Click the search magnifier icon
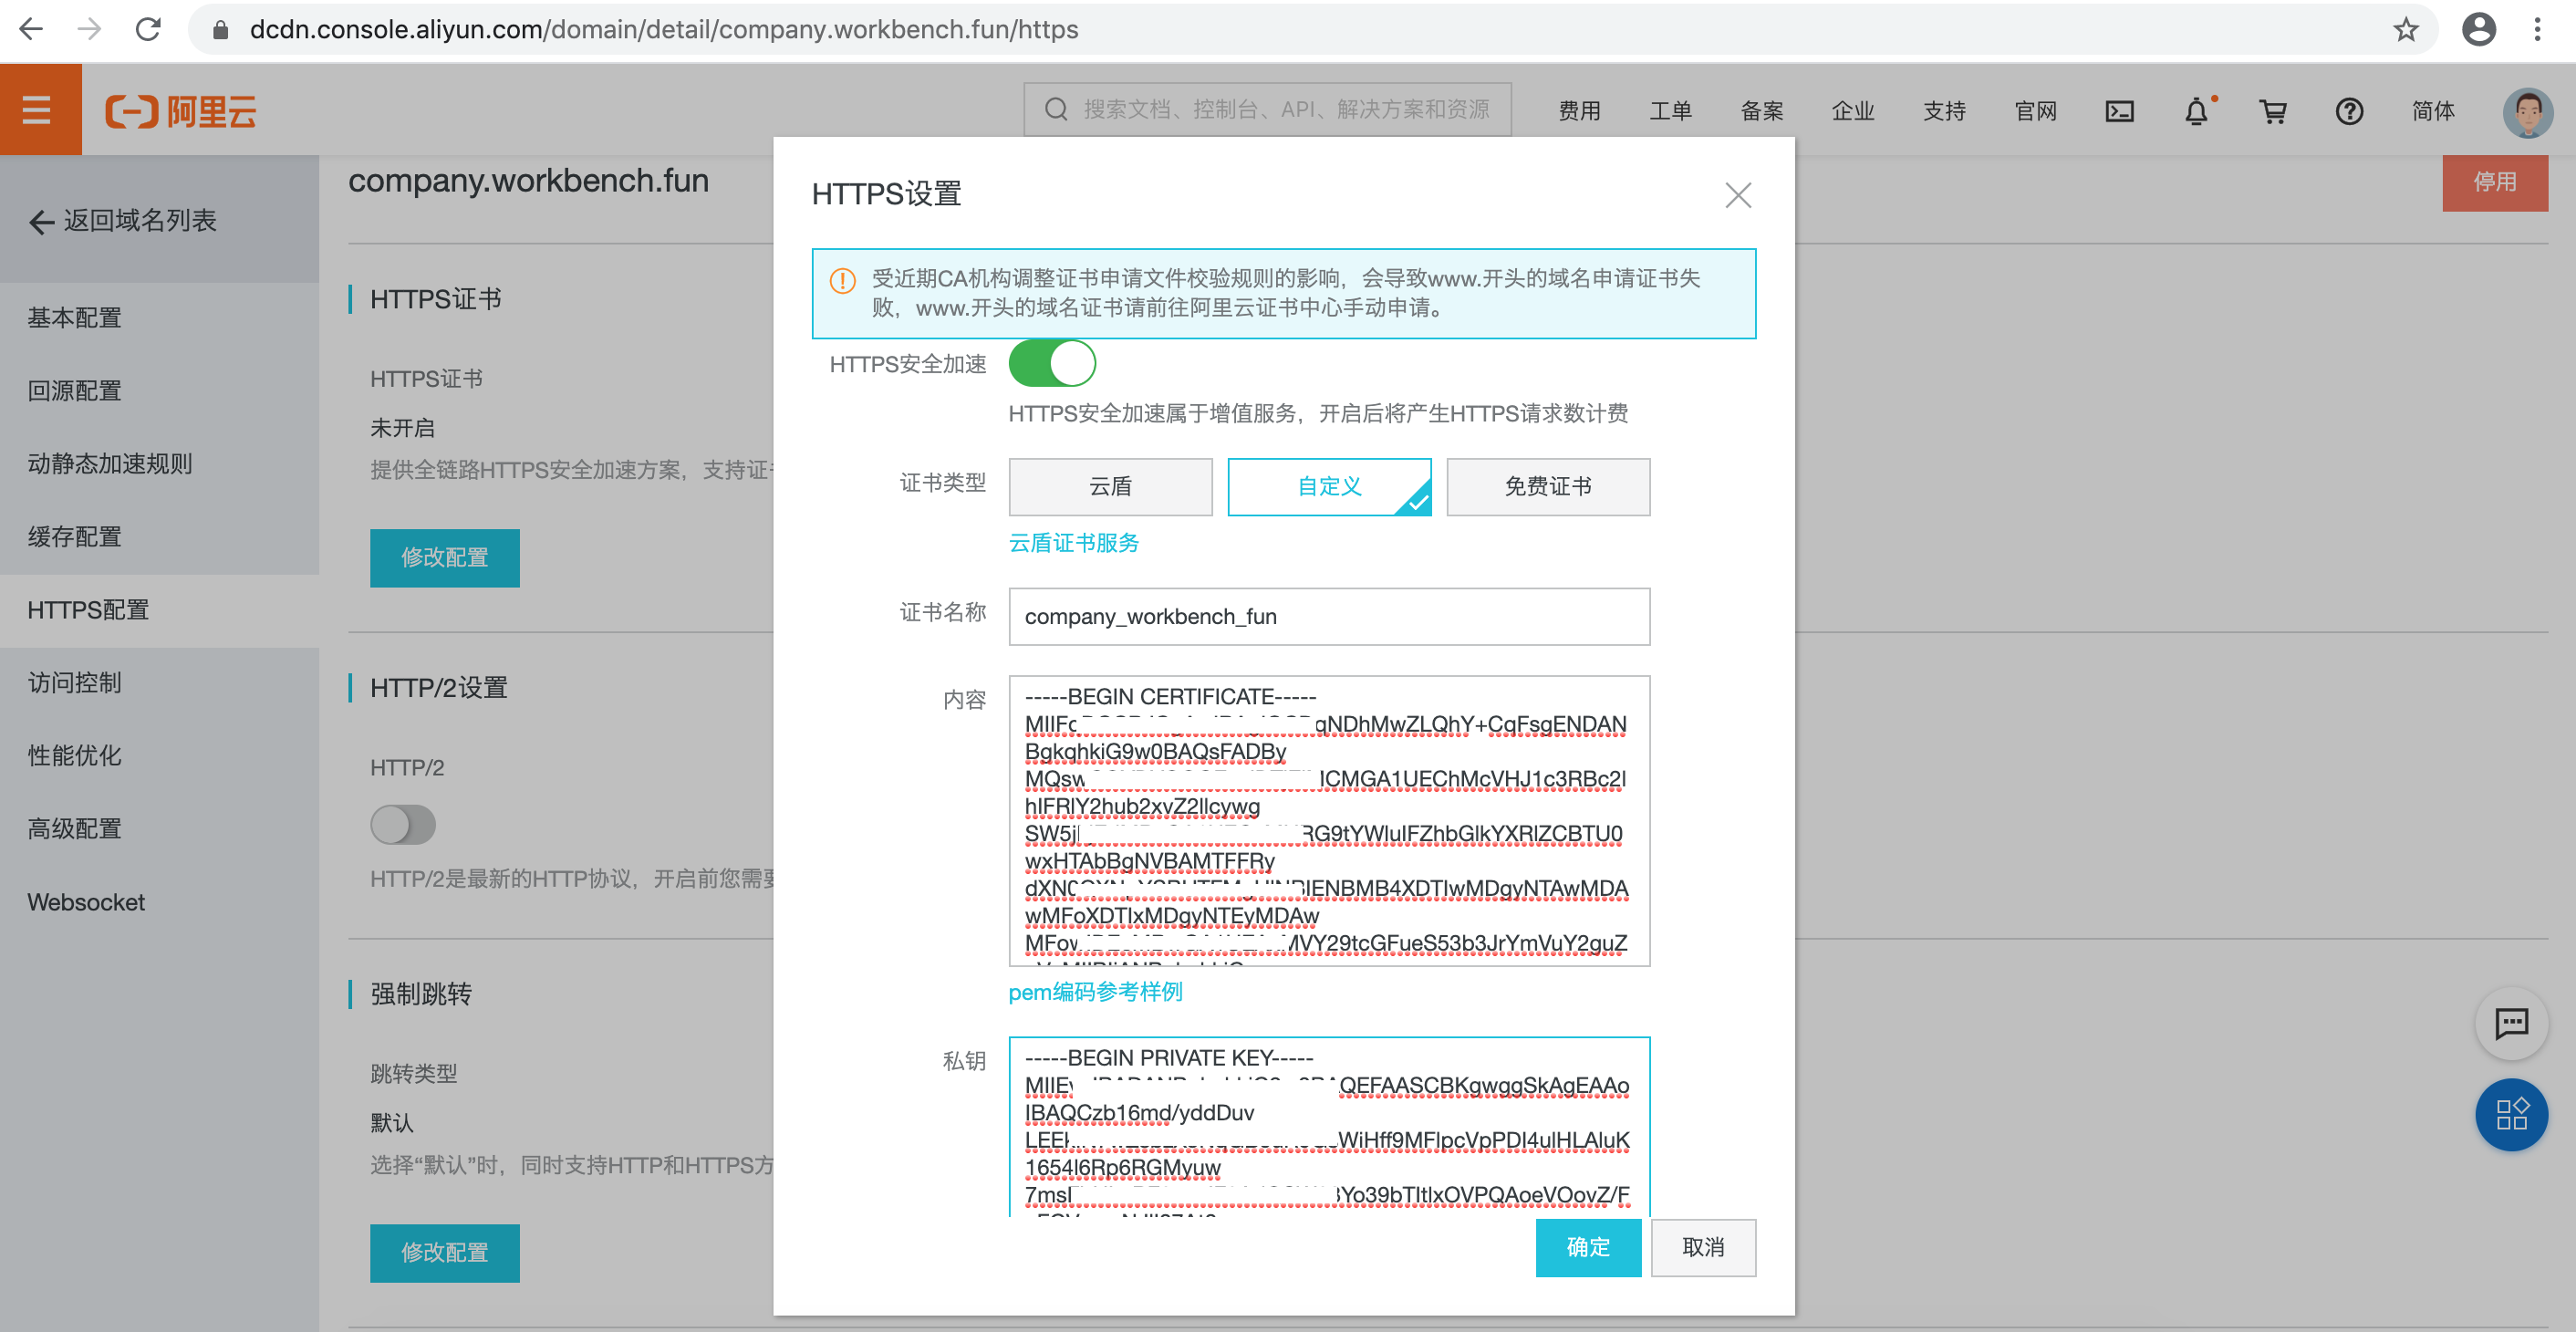 [x=1056, y=109]
